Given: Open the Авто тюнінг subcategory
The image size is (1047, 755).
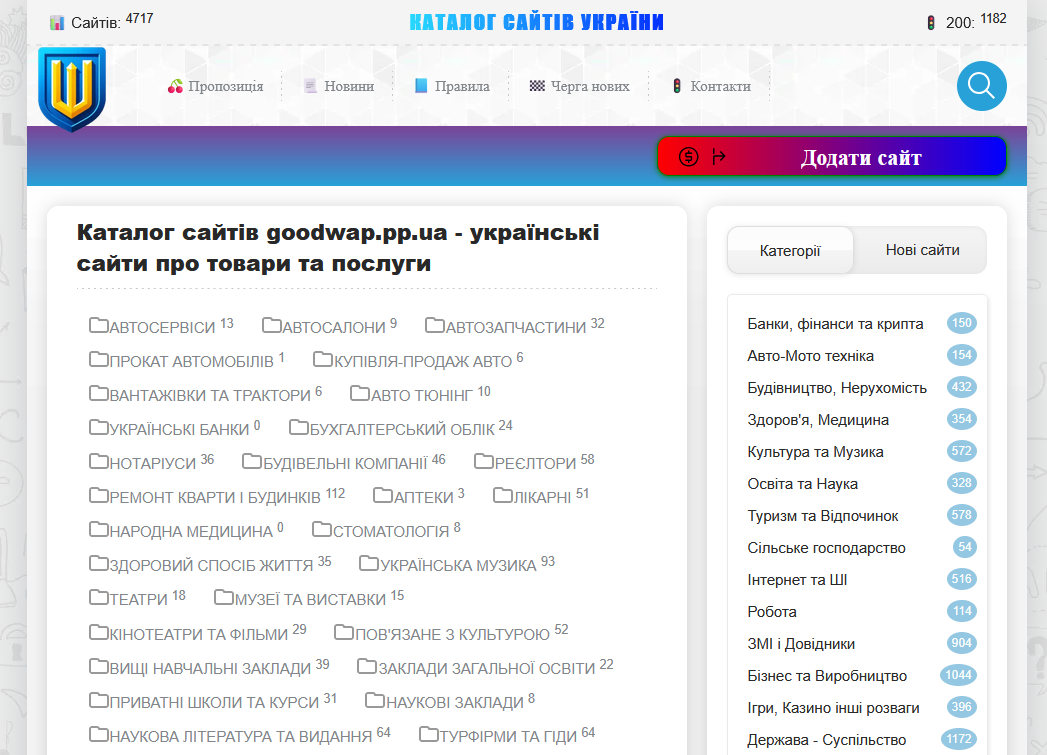Looking at the screenshot, I should 421,395.
